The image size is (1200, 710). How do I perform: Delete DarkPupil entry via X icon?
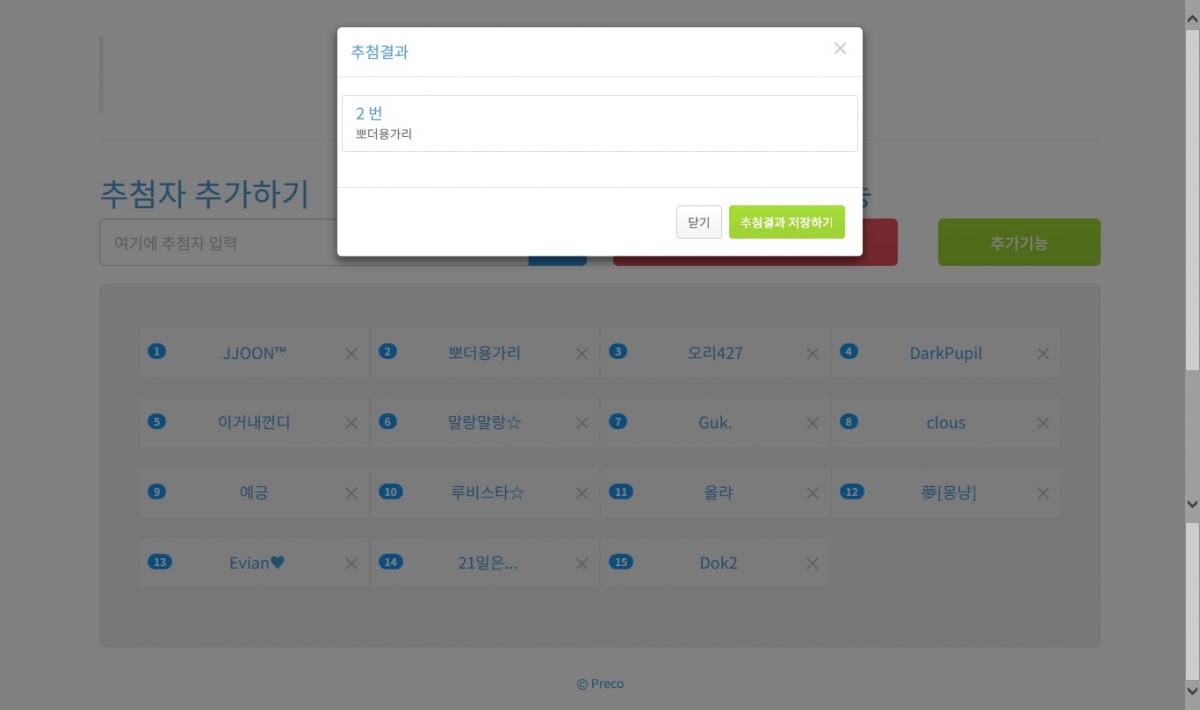1043,354
